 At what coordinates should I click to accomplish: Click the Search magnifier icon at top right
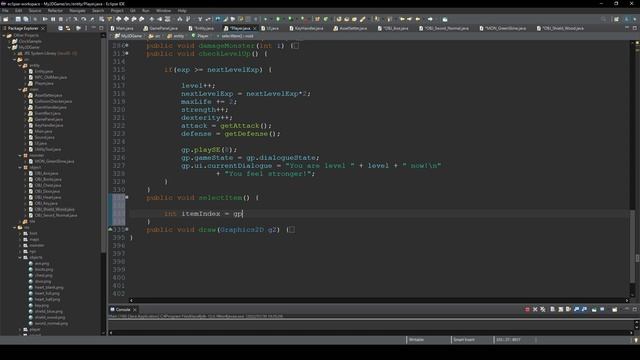point(604,19)
